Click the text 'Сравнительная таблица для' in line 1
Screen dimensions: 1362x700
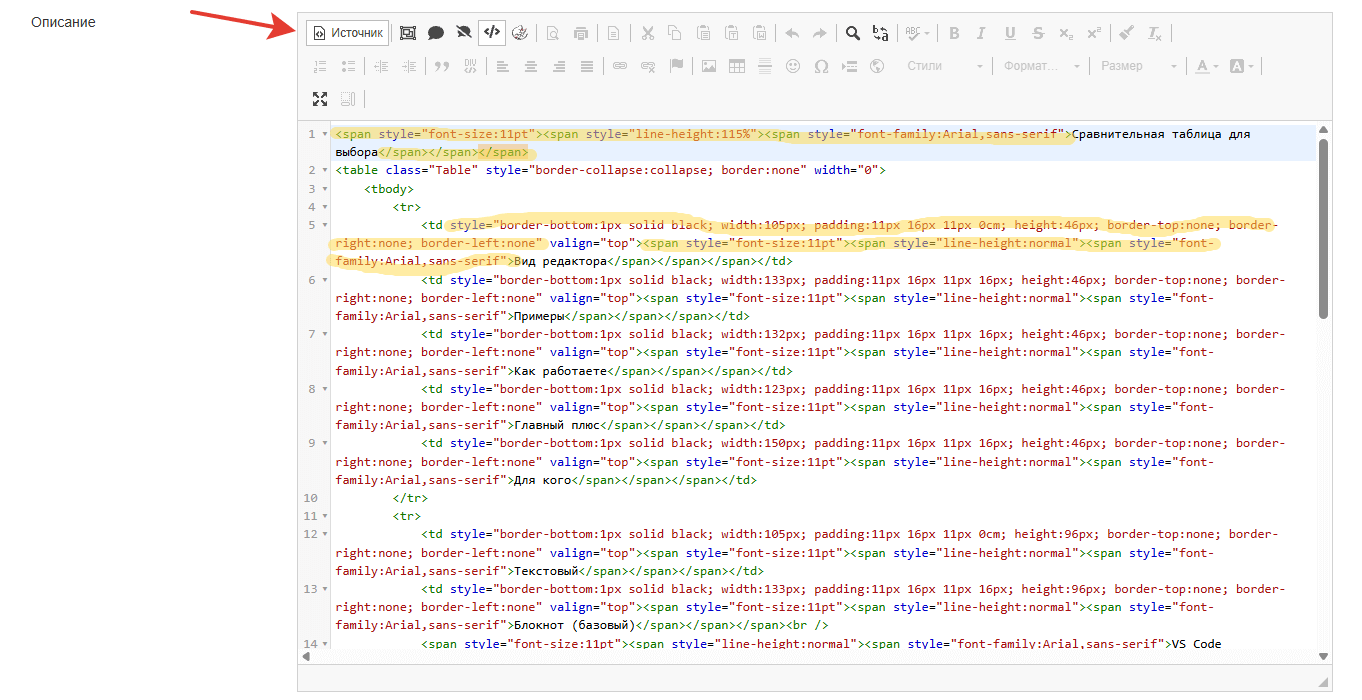[x=1160, y=134]
